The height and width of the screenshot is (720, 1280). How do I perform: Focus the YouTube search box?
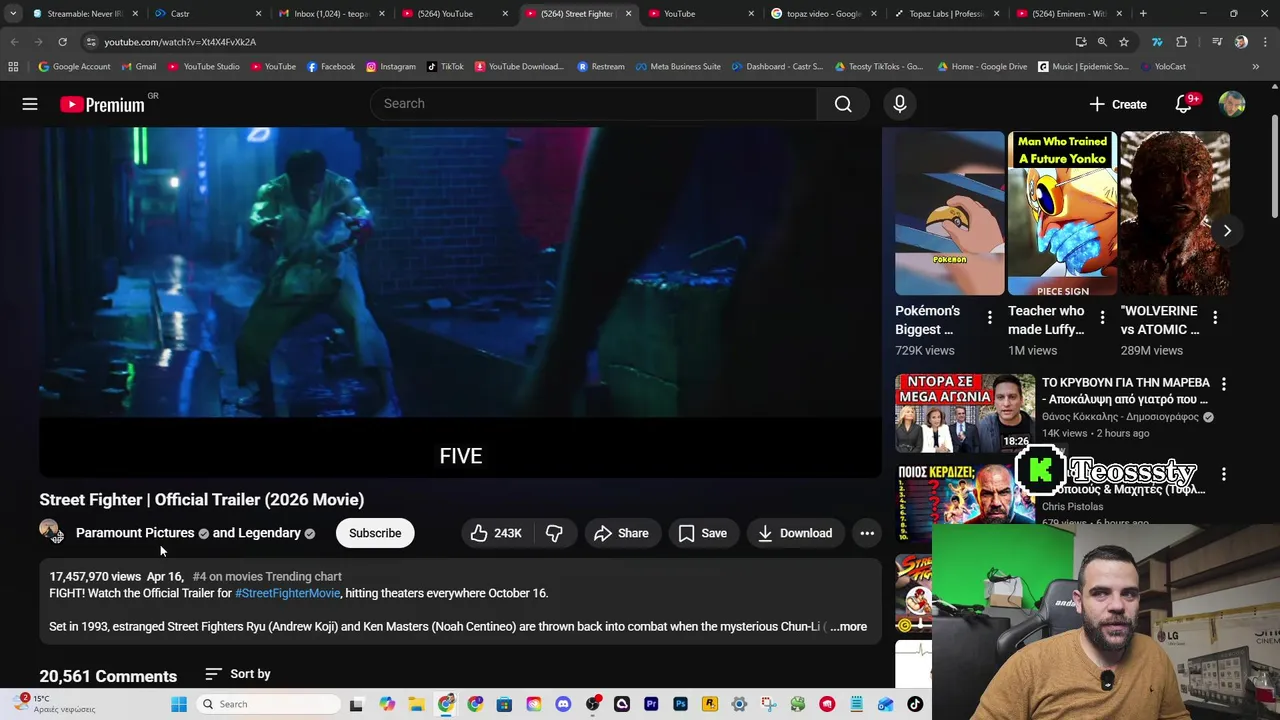(x=594, y=104)
